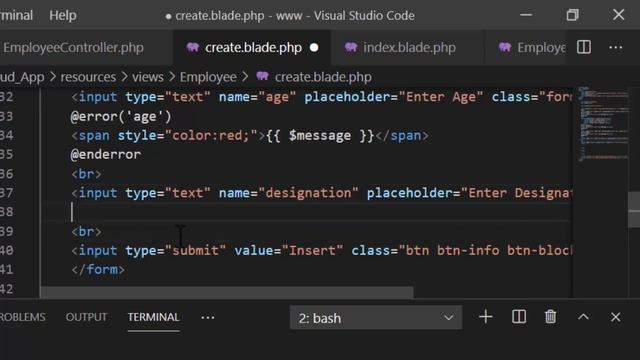The height and width of the screenshot is (360, 640).
Task: Split the terminal pane
Action: pyautogui.click(x=519, y=317)
